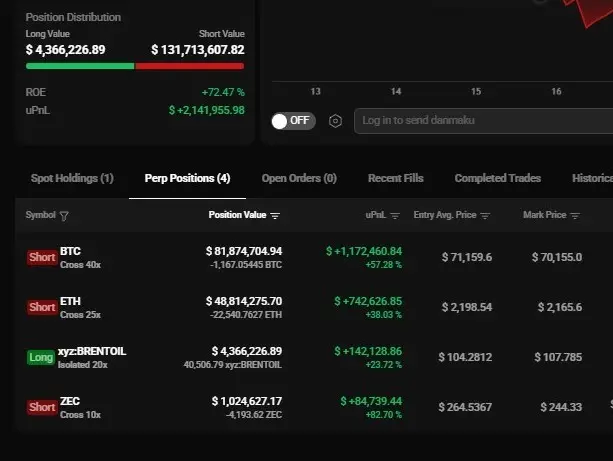Click the ZEC symbol name
Viewport: 613px width, 461px height.
click(x=70, y=401)
